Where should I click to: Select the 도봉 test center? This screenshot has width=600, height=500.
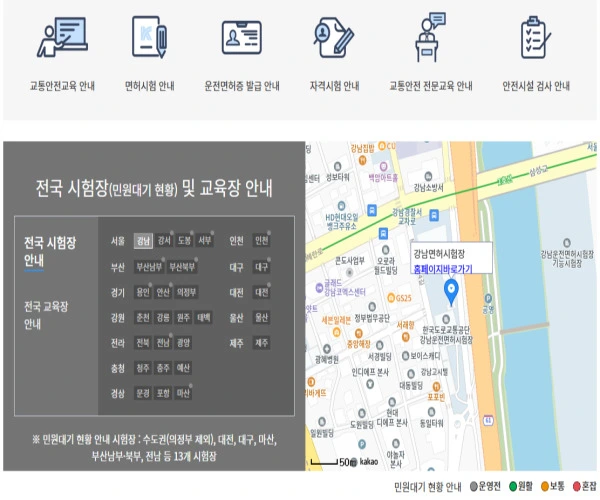point(184,240)
